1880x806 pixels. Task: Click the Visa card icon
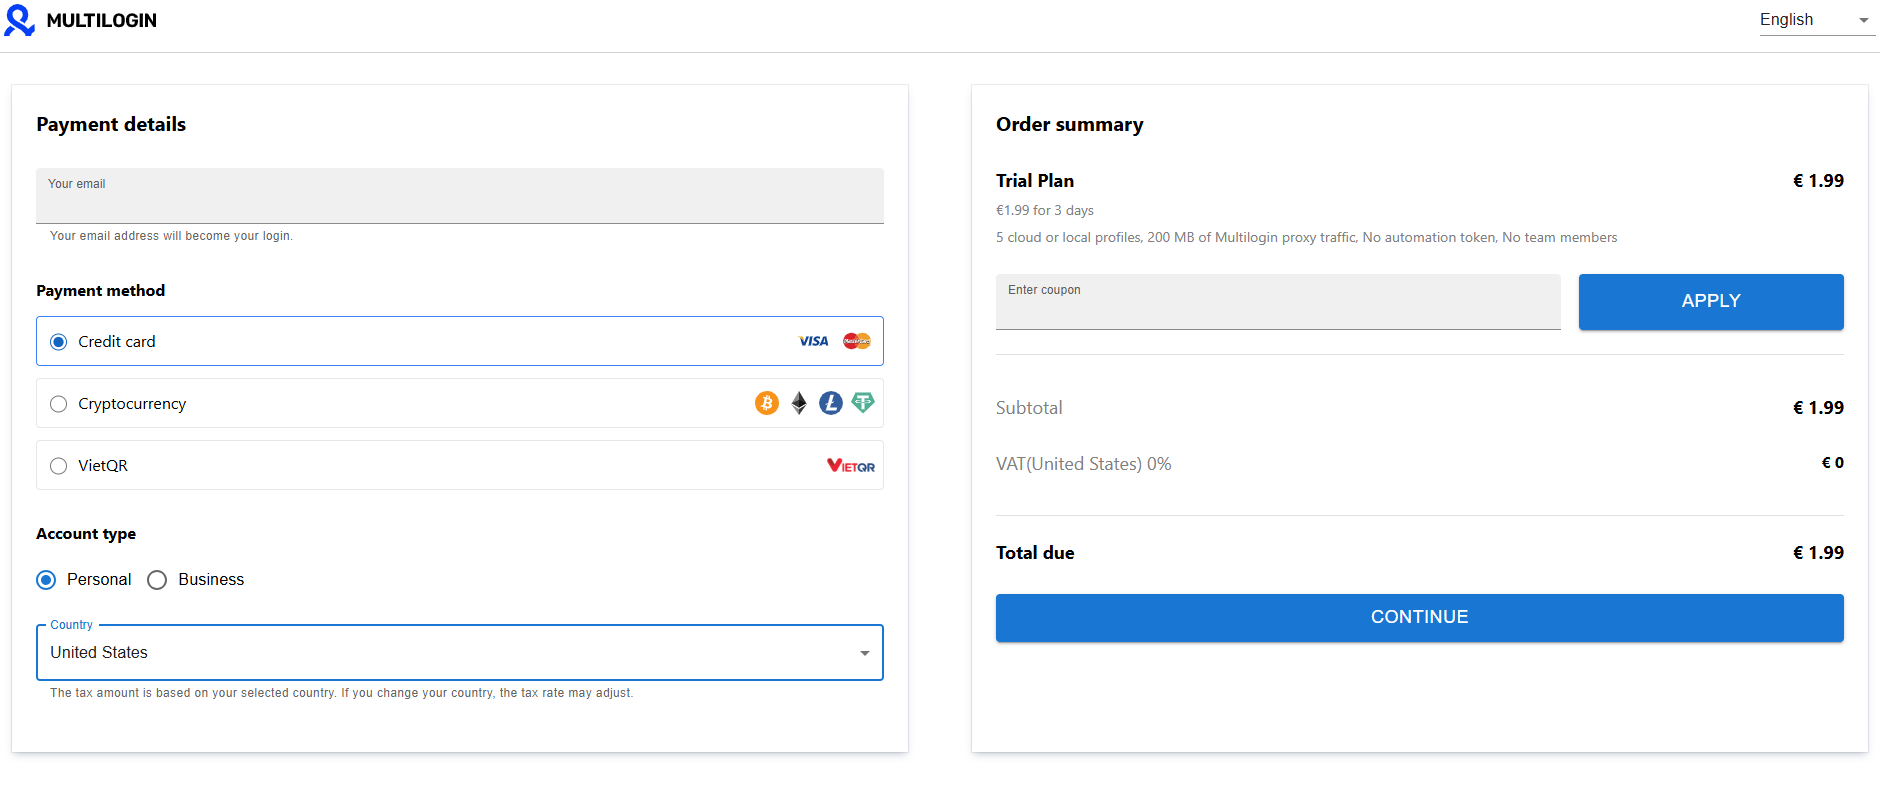(813, 341)
